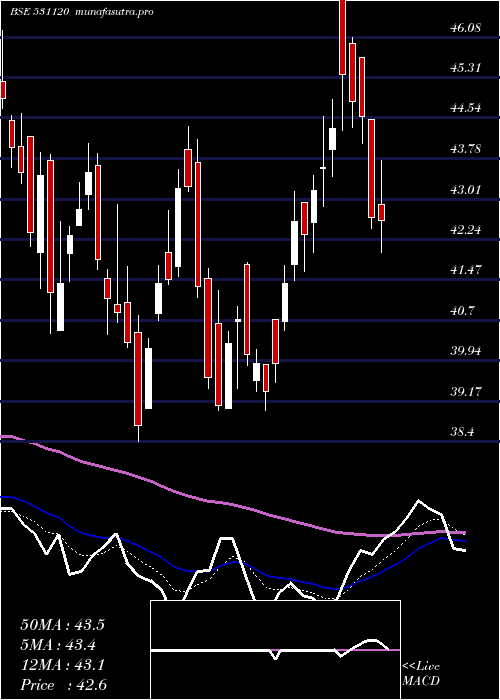Click the 42.24 price level label
The height and width of the screenshot is (700, 500).
(465, 230)
